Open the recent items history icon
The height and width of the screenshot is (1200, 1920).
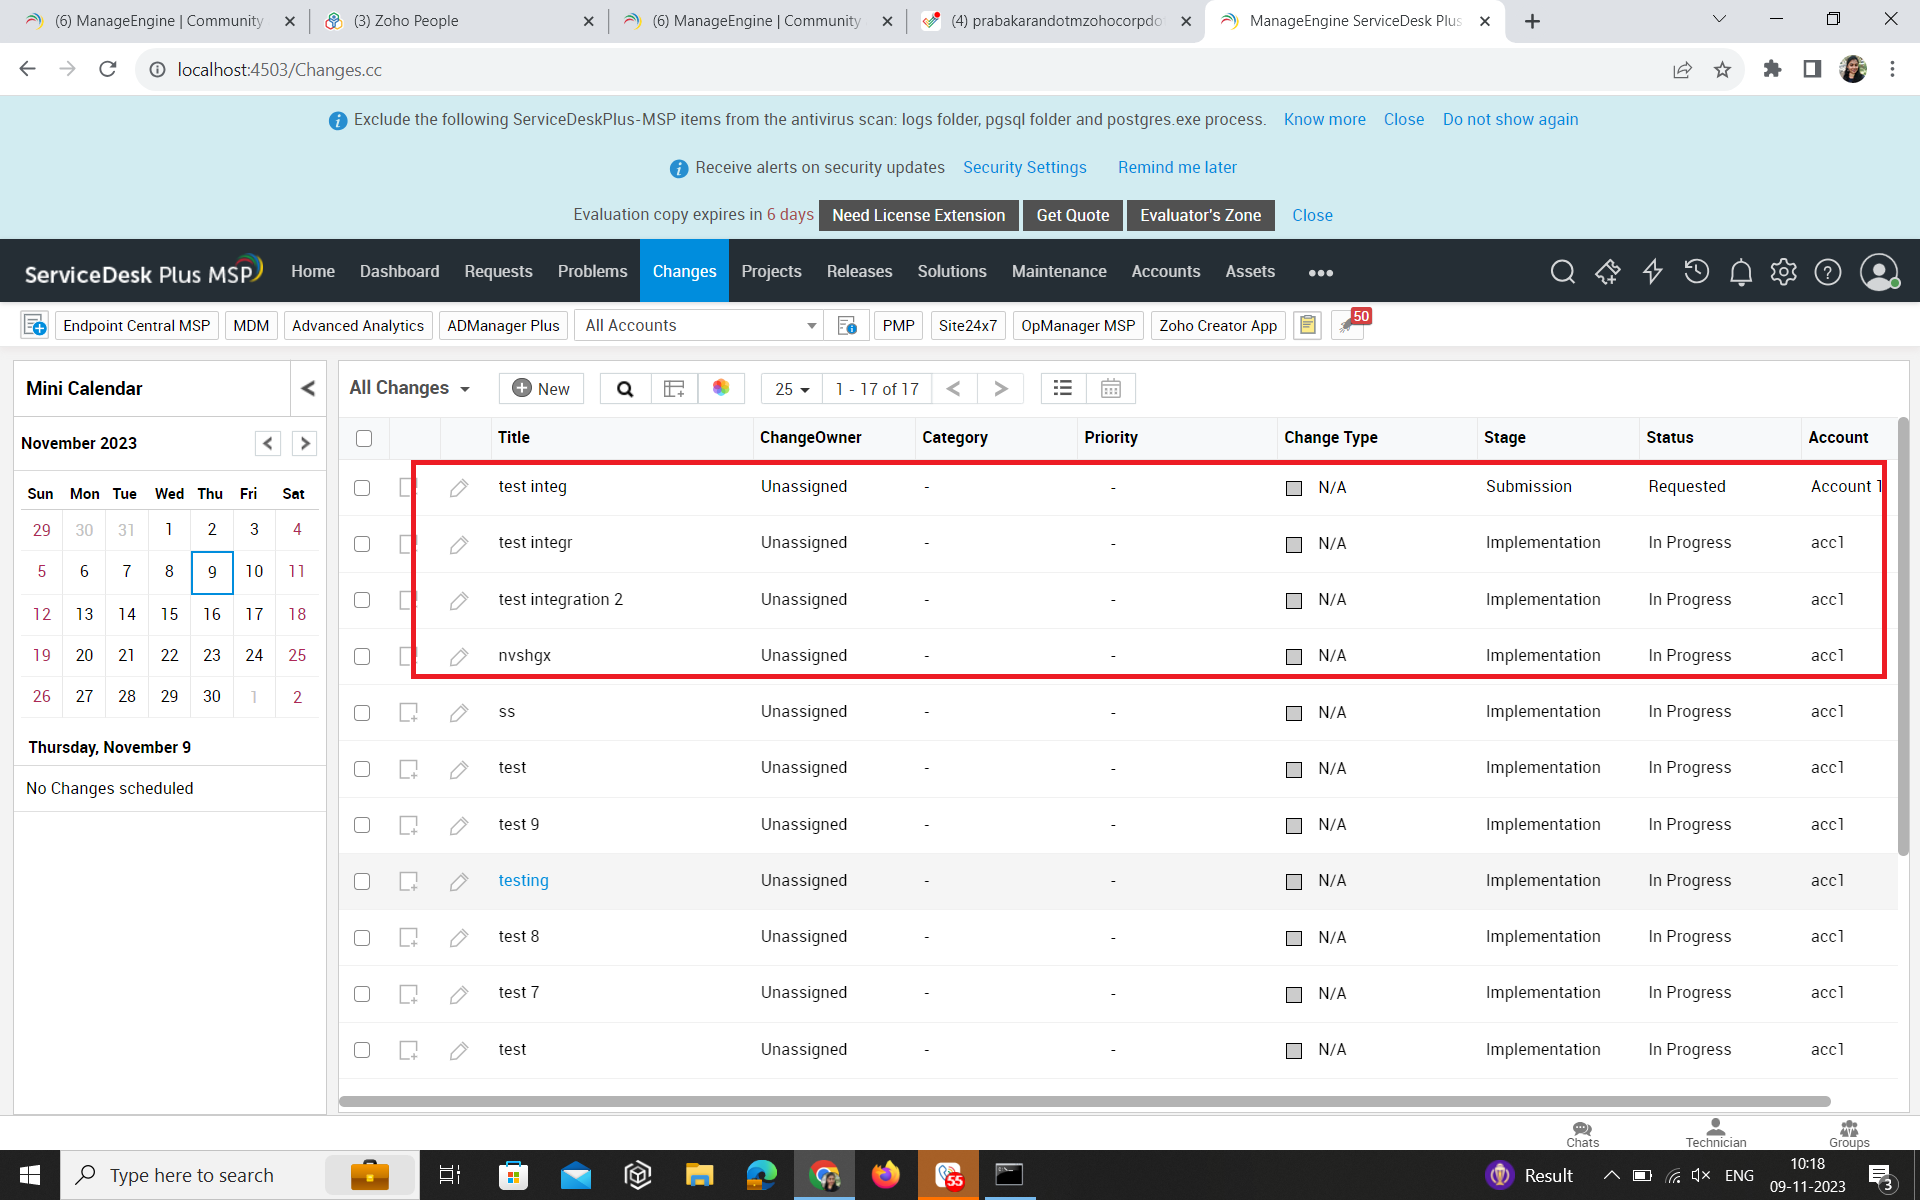(x=1696, y=272)
